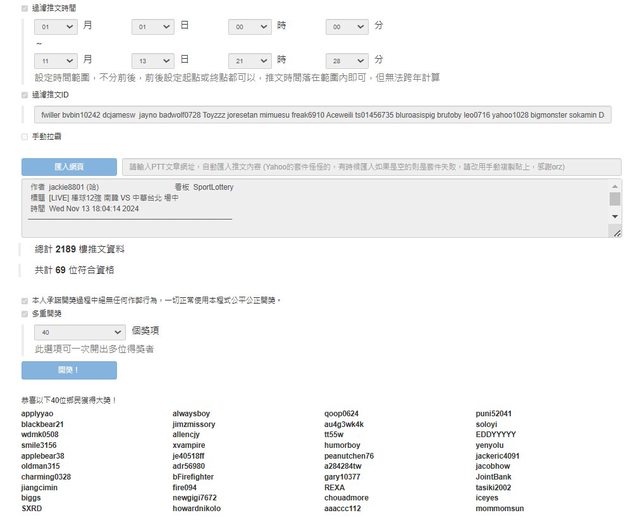
Task: Click the article text area's scroll up arrow
Action: [615, 186]
